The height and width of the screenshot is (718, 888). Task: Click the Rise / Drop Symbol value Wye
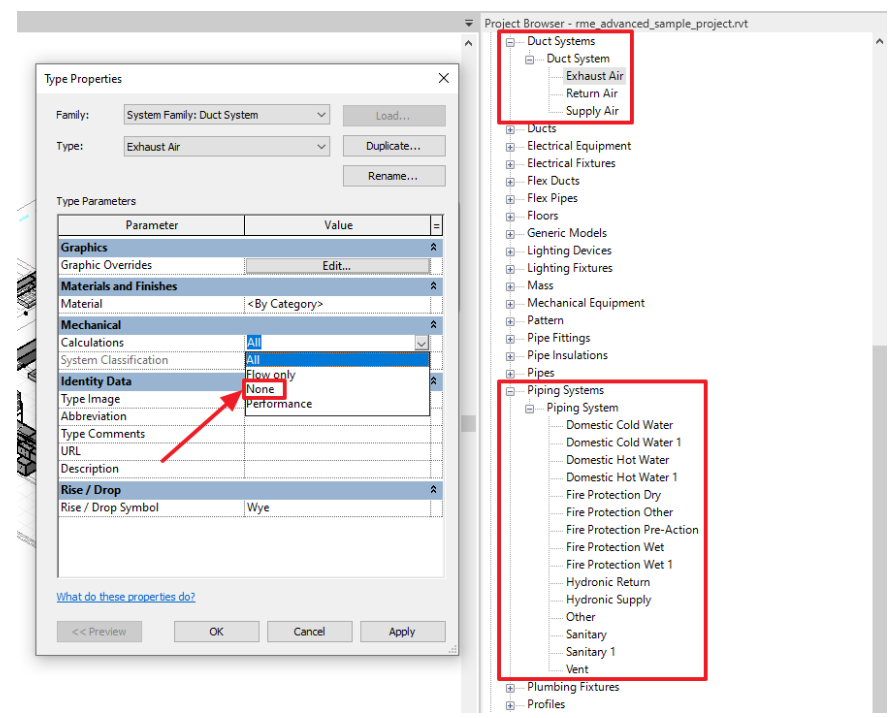tap(338, 508)
